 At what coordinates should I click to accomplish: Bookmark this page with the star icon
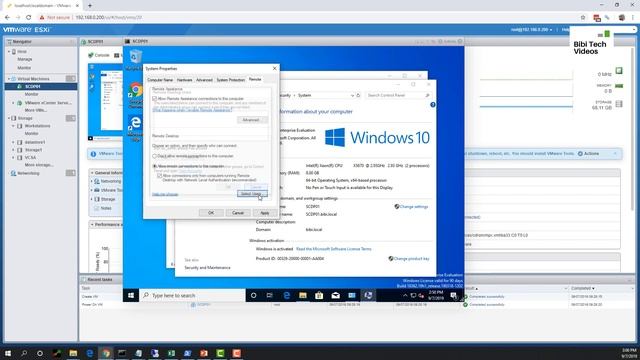pos(583,18)
